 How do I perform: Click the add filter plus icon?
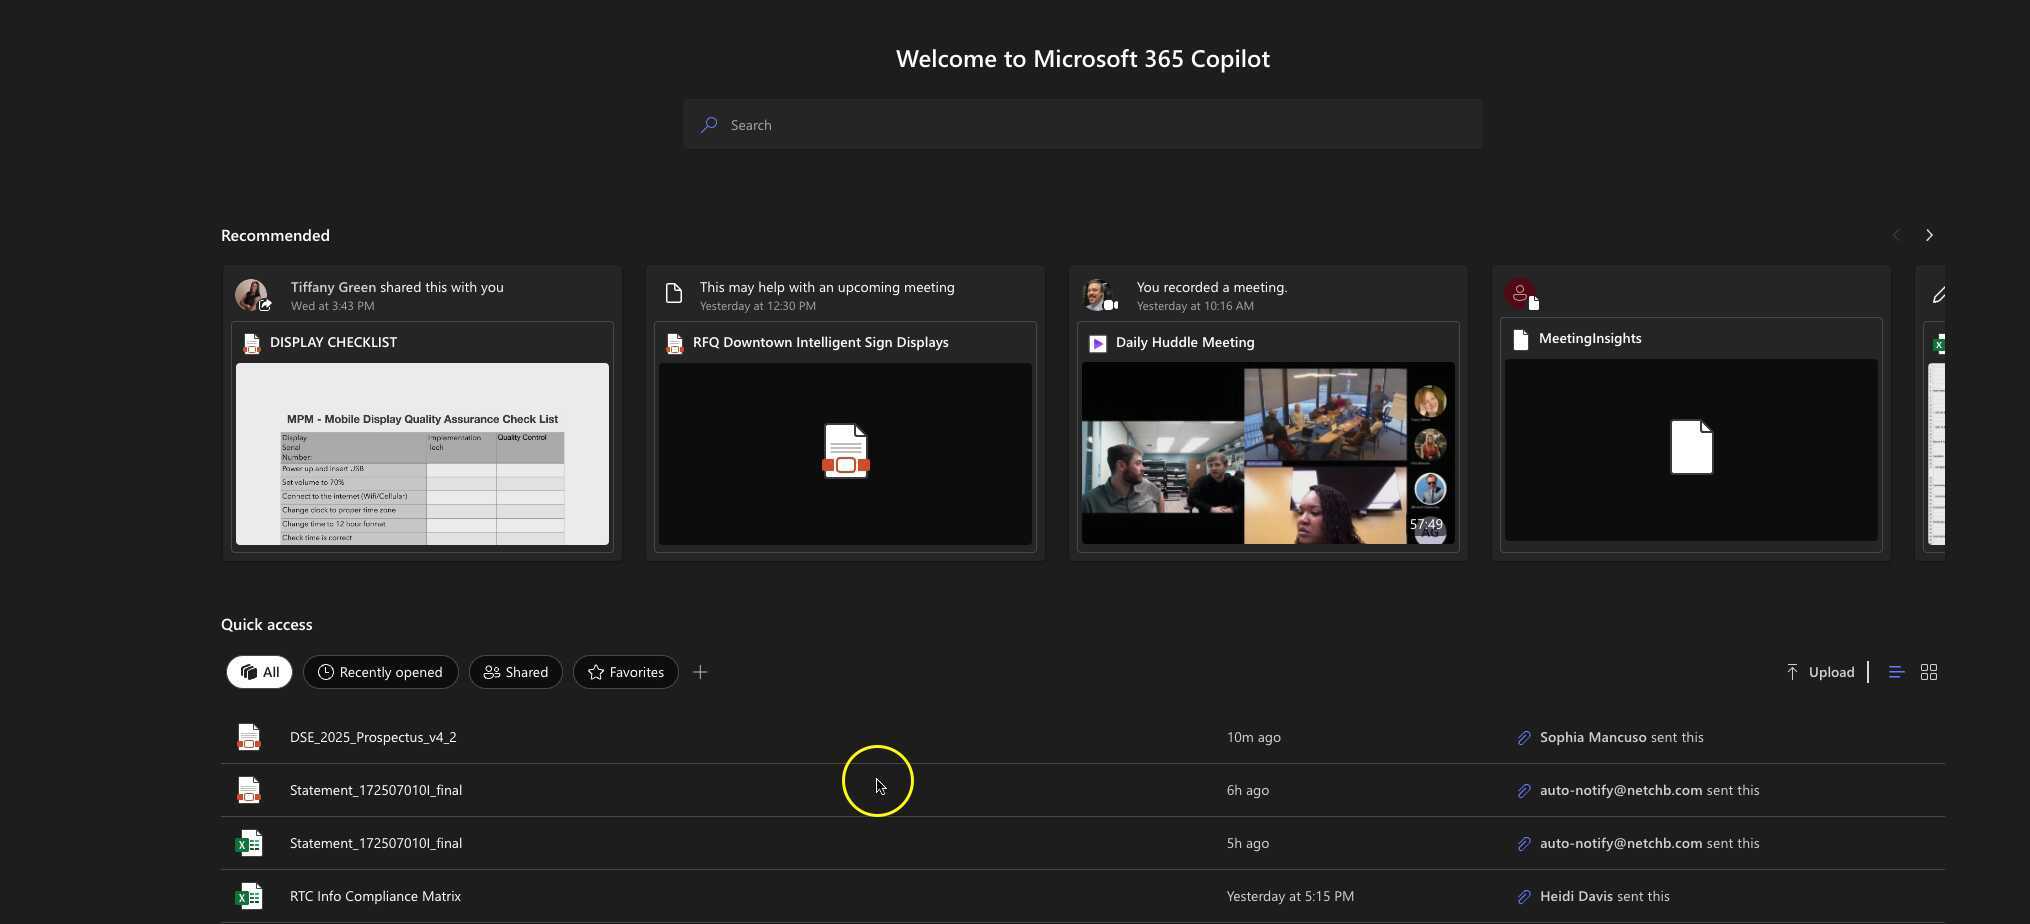700,672
